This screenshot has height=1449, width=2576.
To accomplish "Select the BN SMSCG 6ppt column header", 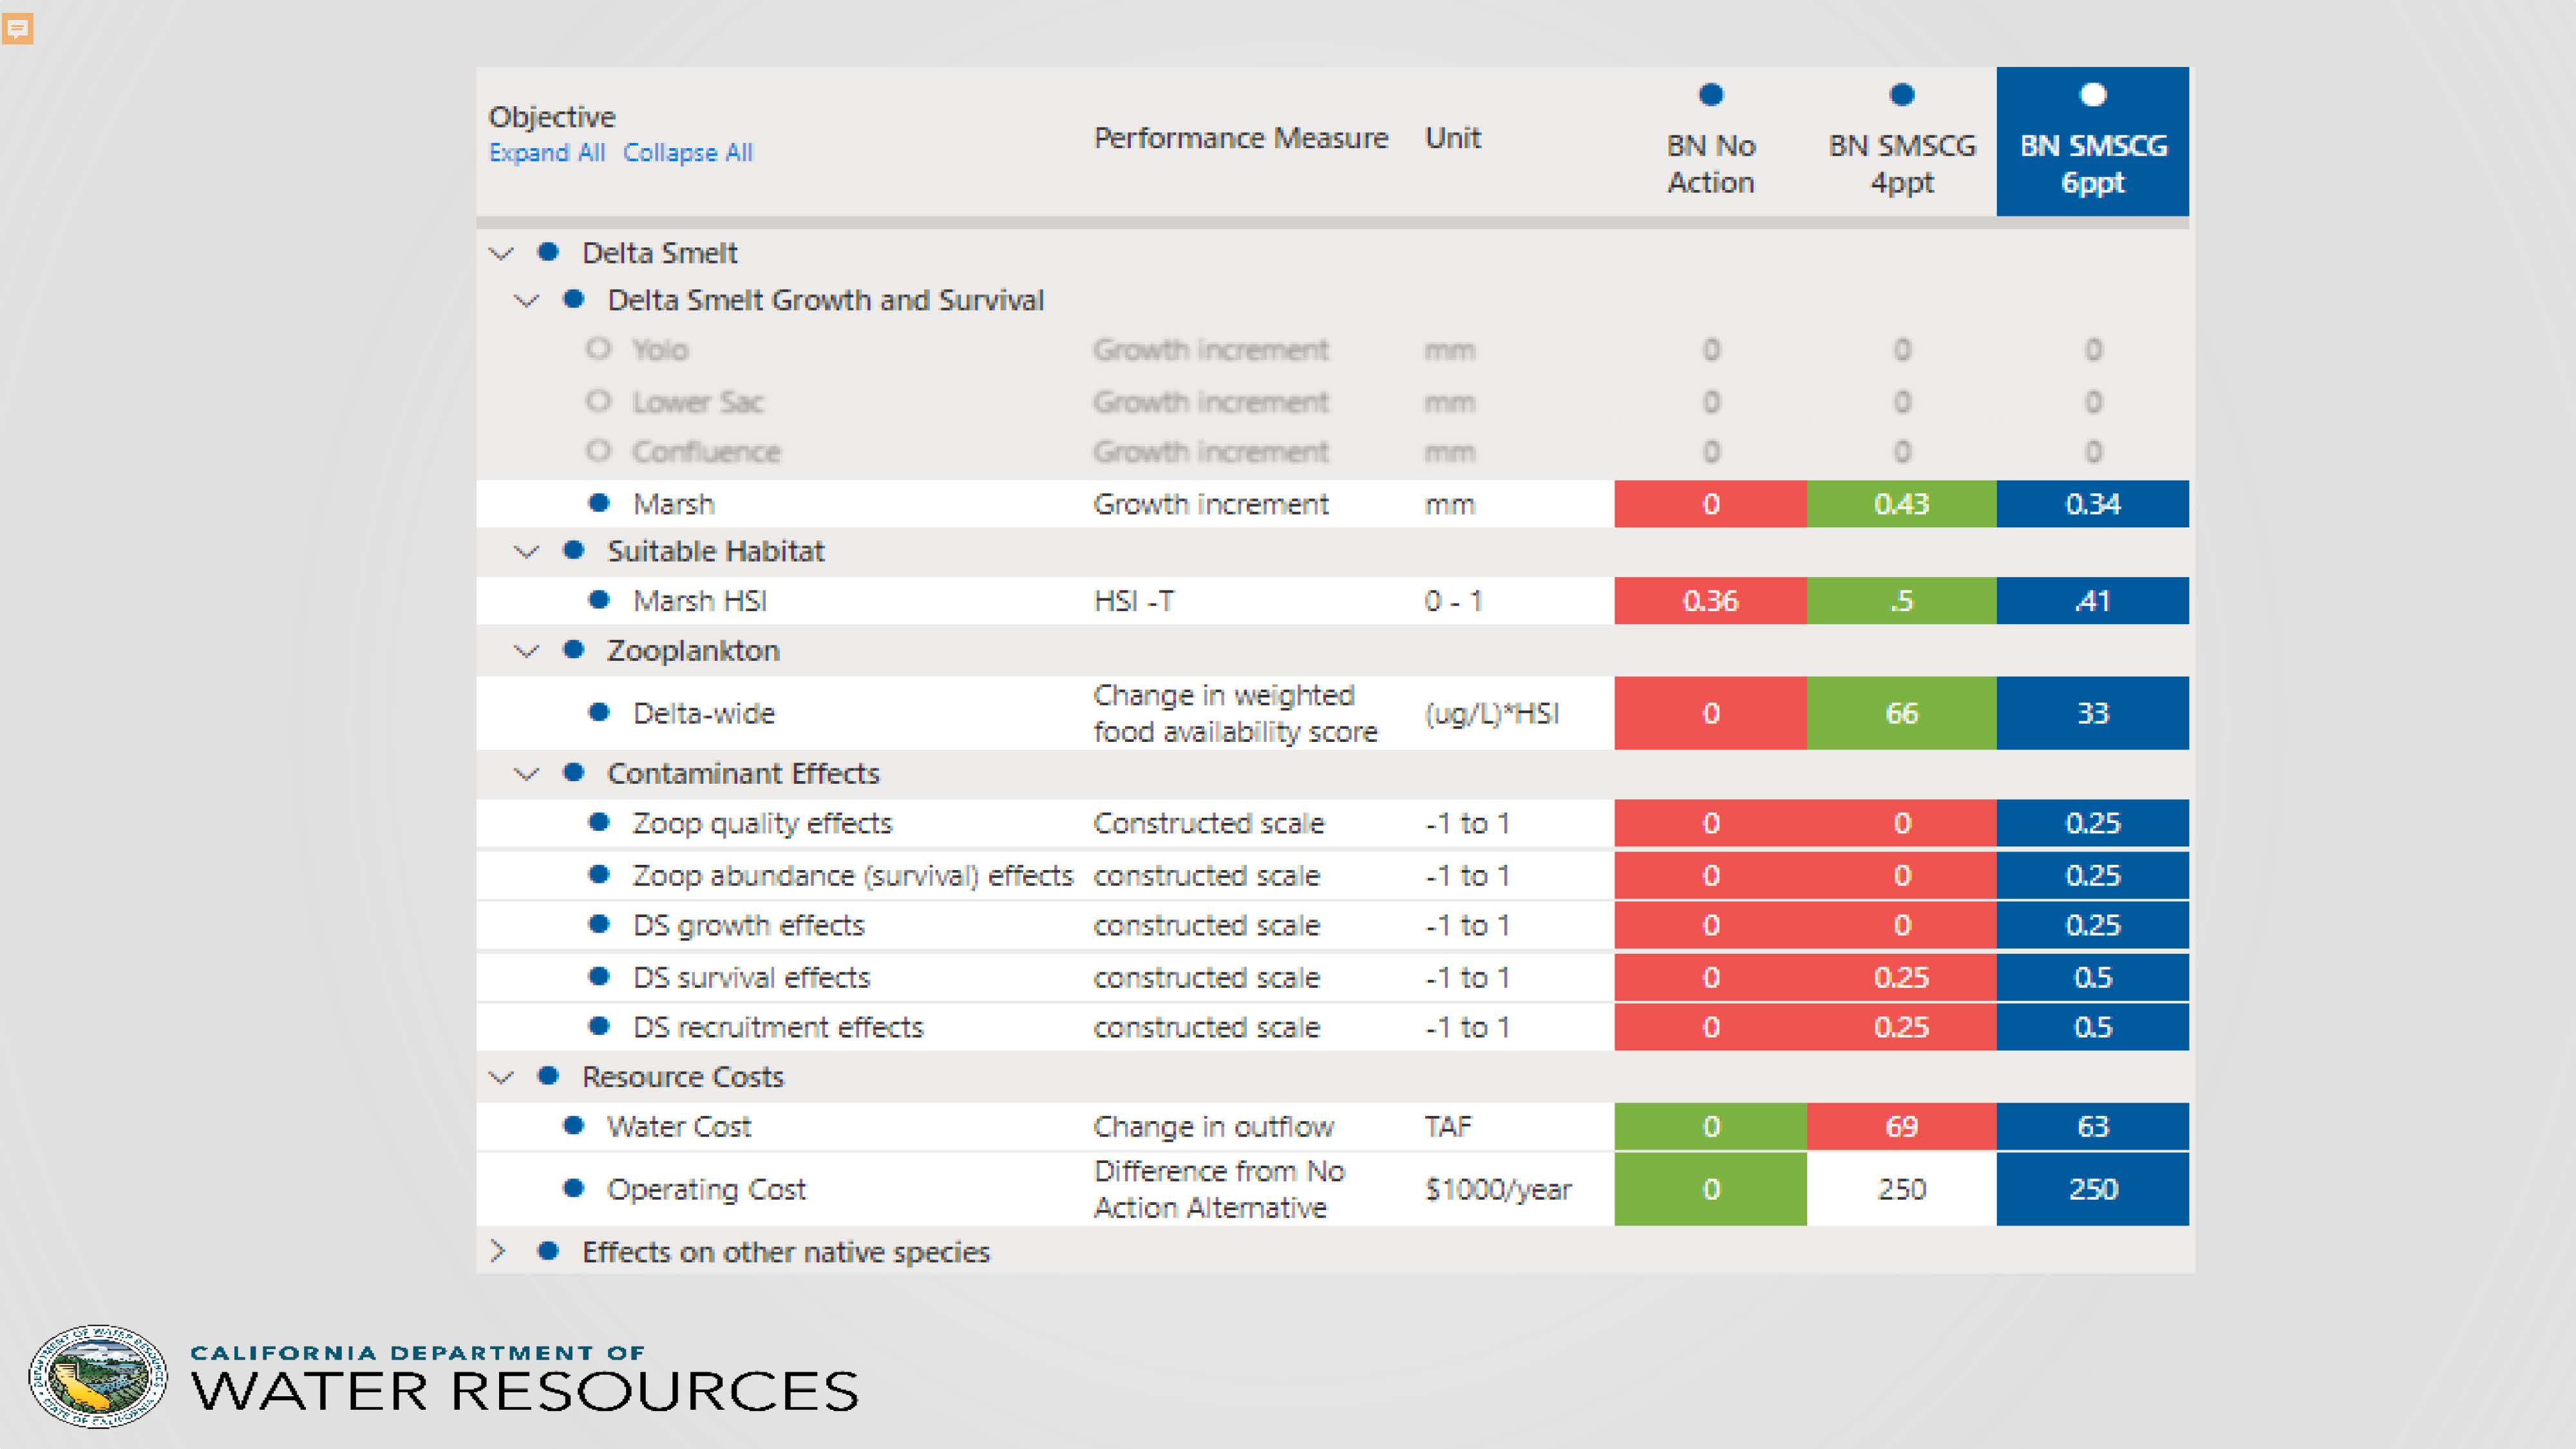I will click(x=2093, y=142).
